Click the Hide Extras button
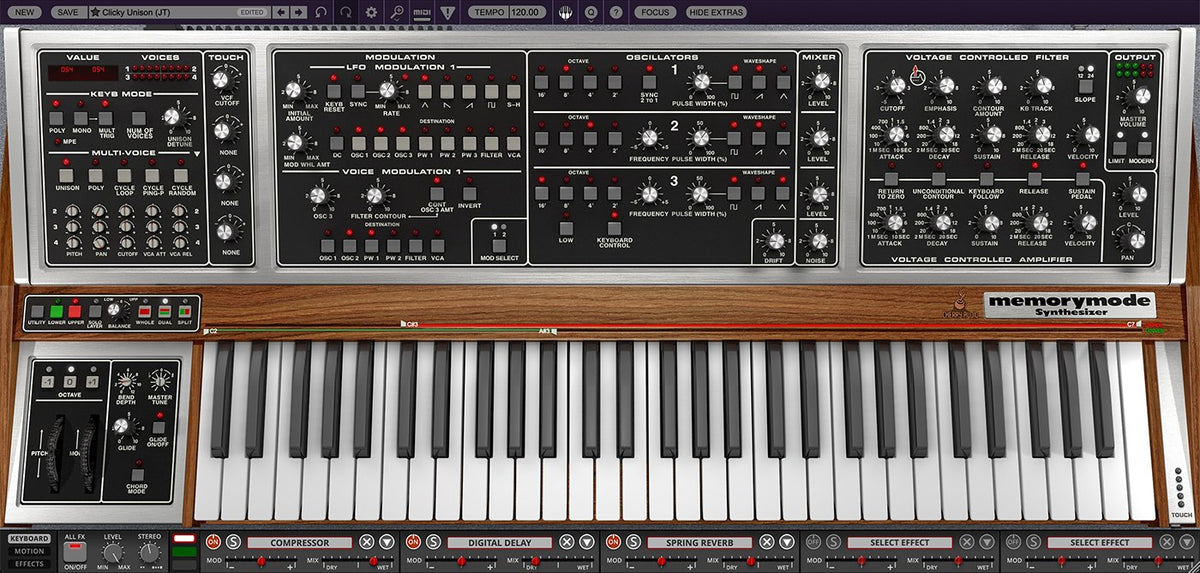 (x=716, y=12)
